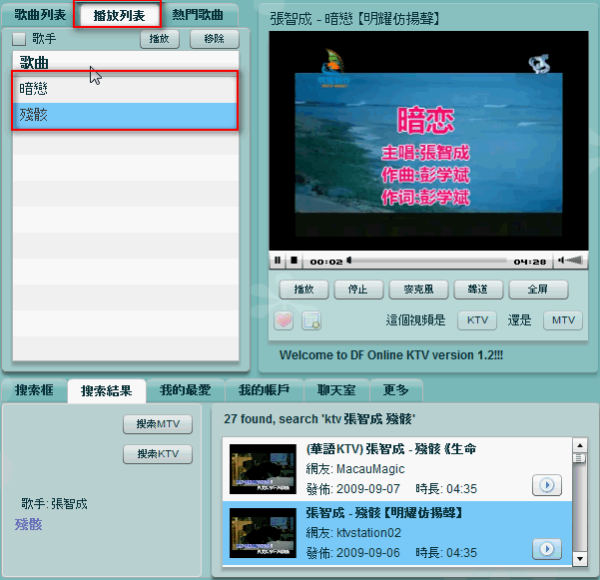Click the title (華語KTV) 張智成 - 殘骸

click(391, 449)
